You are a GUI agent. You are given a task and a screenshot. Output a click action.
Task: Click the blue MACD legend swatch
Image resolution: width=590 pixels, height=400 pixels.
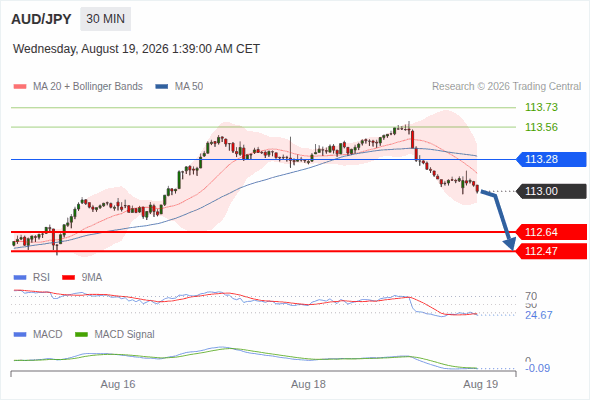(x=20, y=335)
